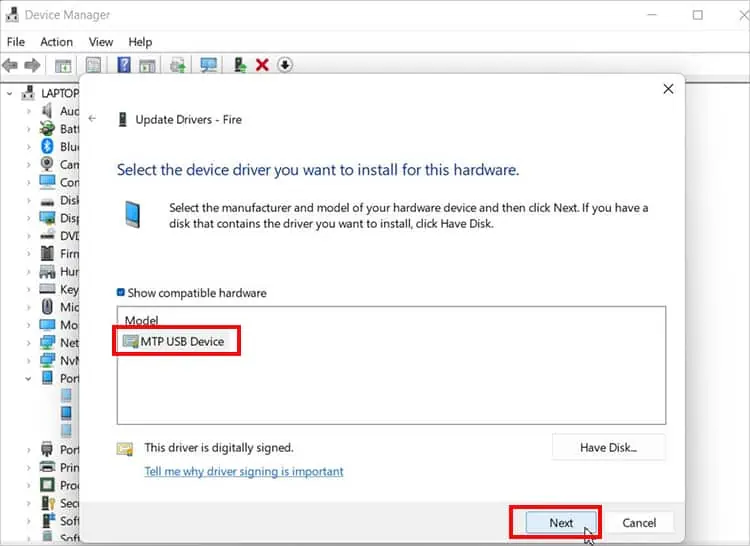This screenshot has height=546, width=750.
Task: Click the Security devices key icon
Action: pos(48,503)
